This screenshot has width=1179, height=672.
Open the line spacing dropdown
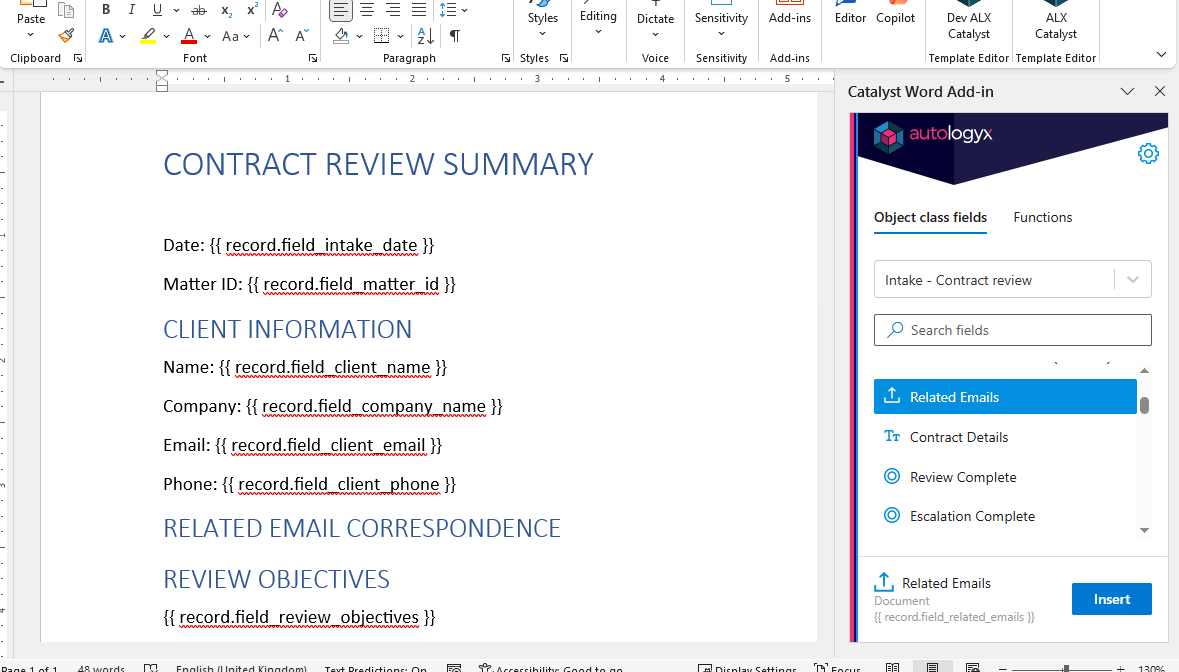[465, 10]
